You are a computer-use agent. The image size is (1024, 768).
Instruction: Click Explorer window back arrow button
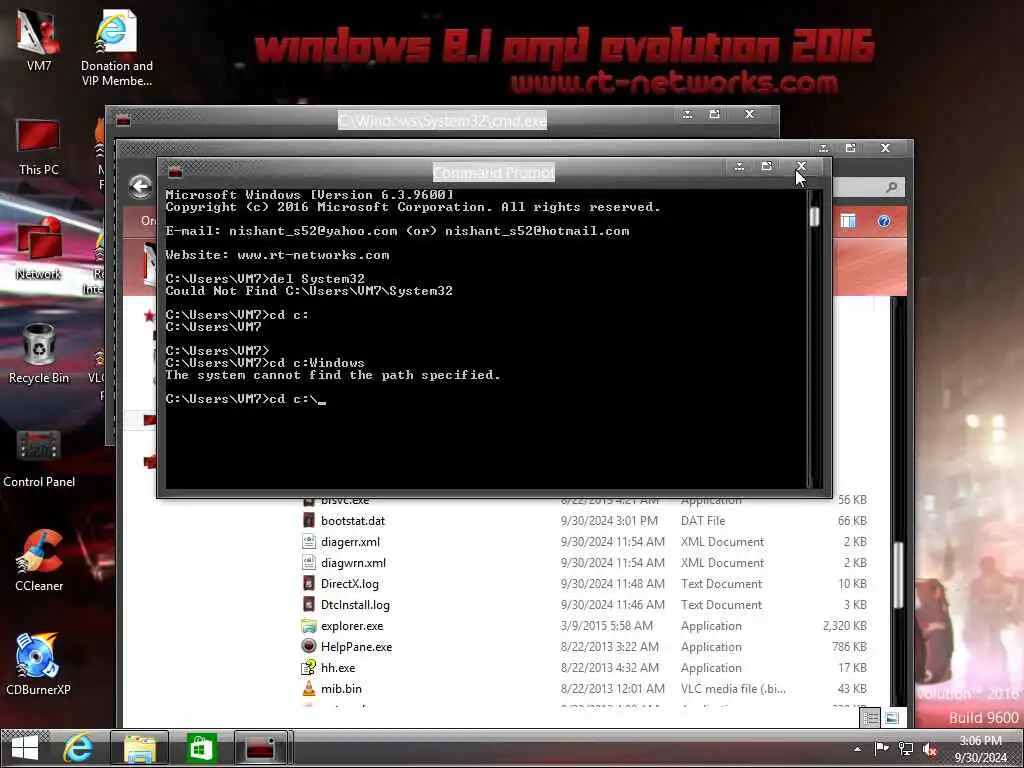point(140,187)
